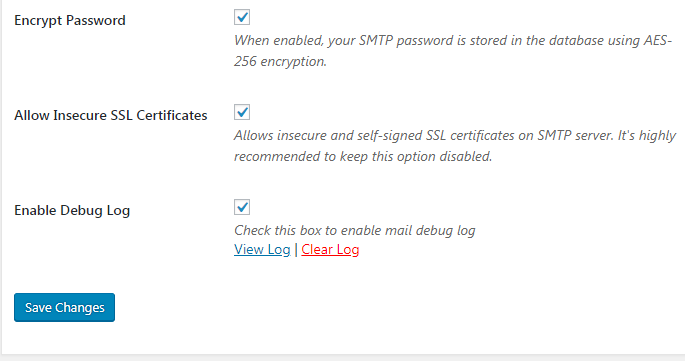Click the 'When enabled, your SMTP password' text line
The height and width of the screenshot is (361, 685).
tap(453, 41)
